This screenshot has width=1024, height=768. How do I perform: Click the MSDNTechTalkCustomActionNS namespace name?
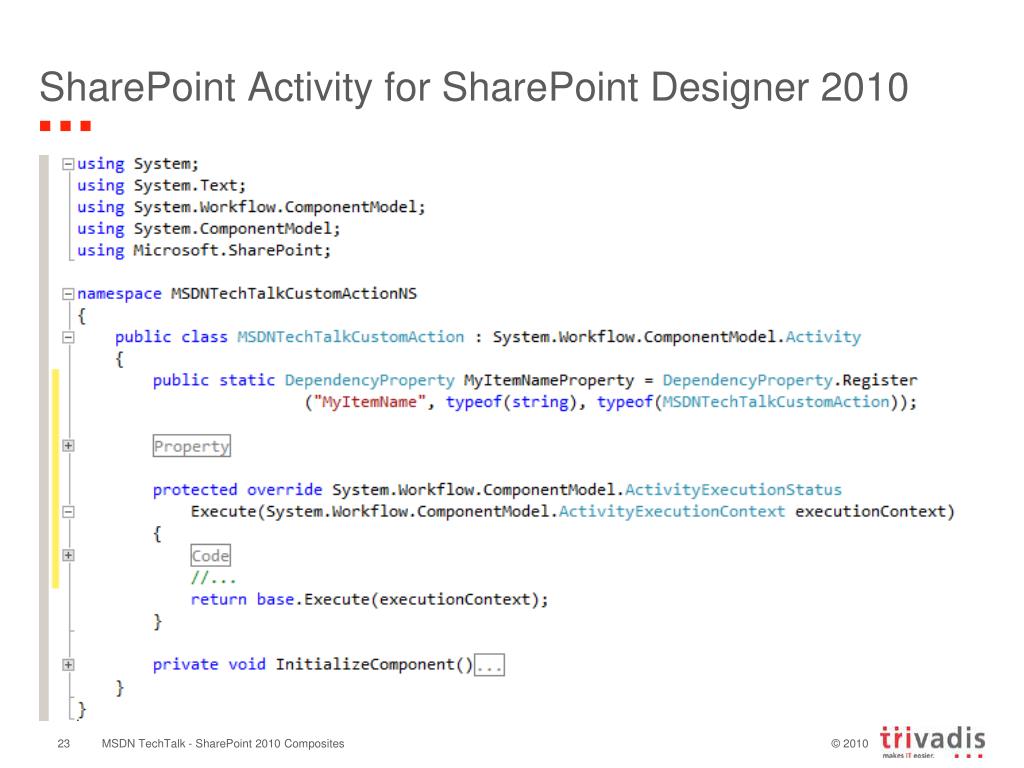click(294, 294)
